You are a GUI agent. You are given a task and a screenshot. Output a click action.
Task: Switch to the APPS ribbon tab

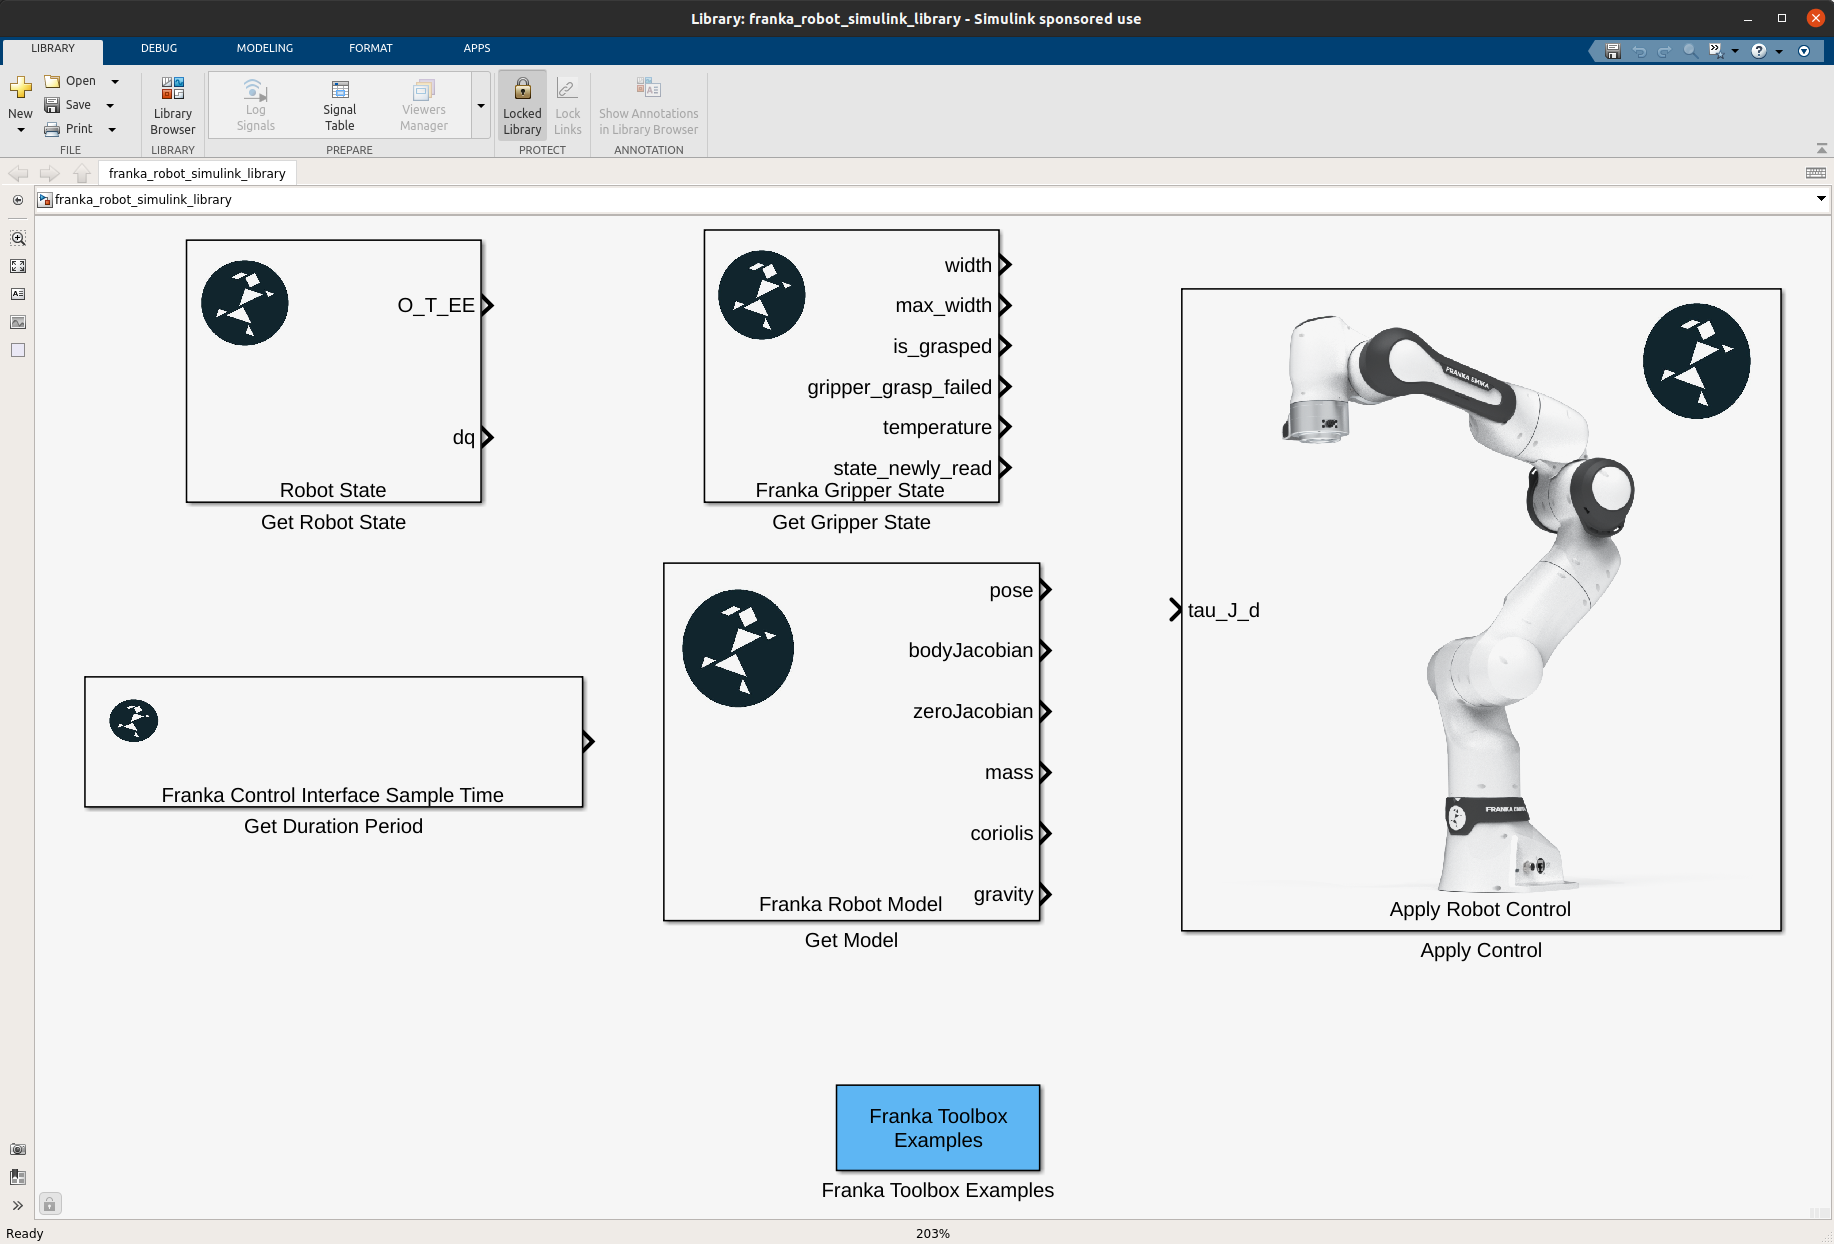pyautogui.click(x=477, y=48)
